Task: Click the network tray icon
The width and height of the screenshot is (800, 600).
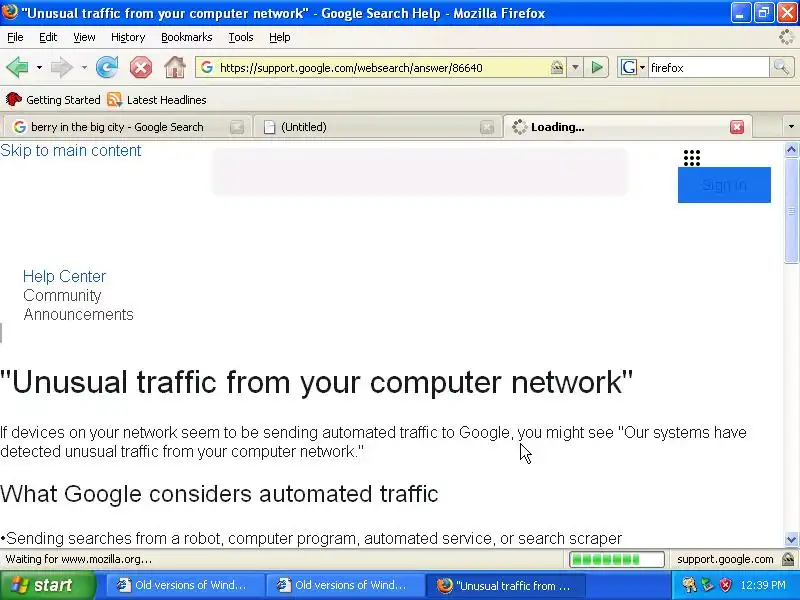Action: [x=707, y=585]
